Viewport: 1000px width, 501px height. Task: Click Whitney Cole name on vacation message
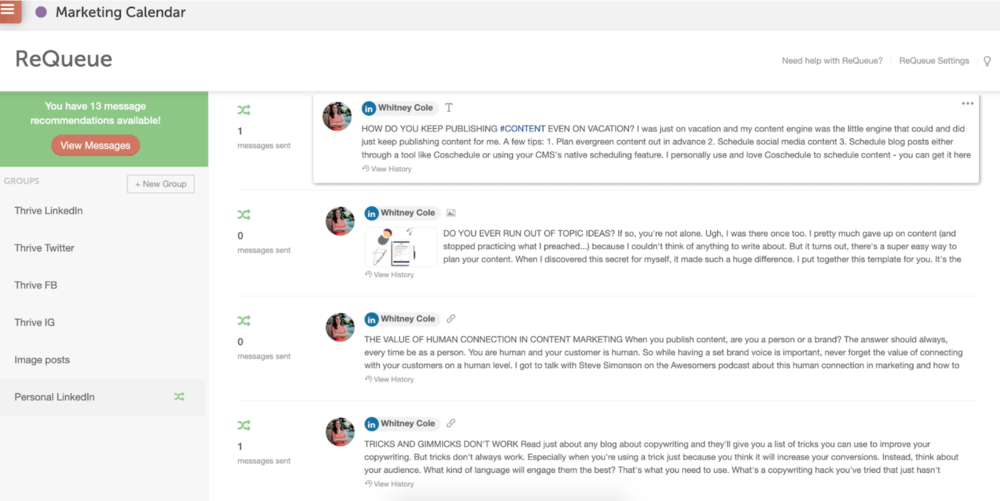[406, 108]
